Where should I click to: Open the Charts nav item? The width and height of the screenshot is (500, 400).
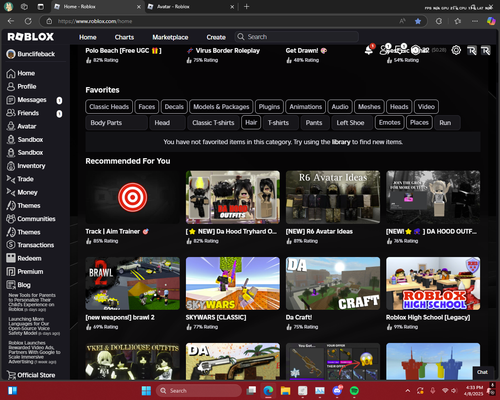124,37
